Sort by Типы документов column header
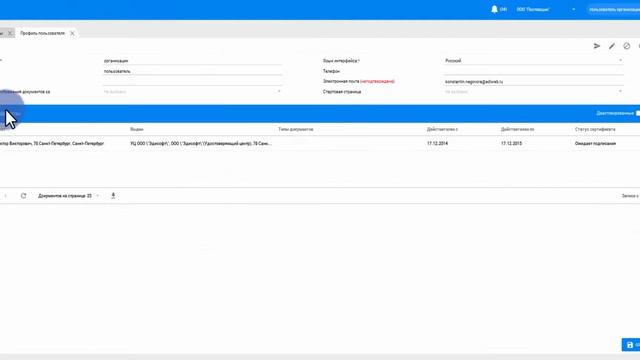The height and width of the screenshot is (360, 640). point(296,129)
